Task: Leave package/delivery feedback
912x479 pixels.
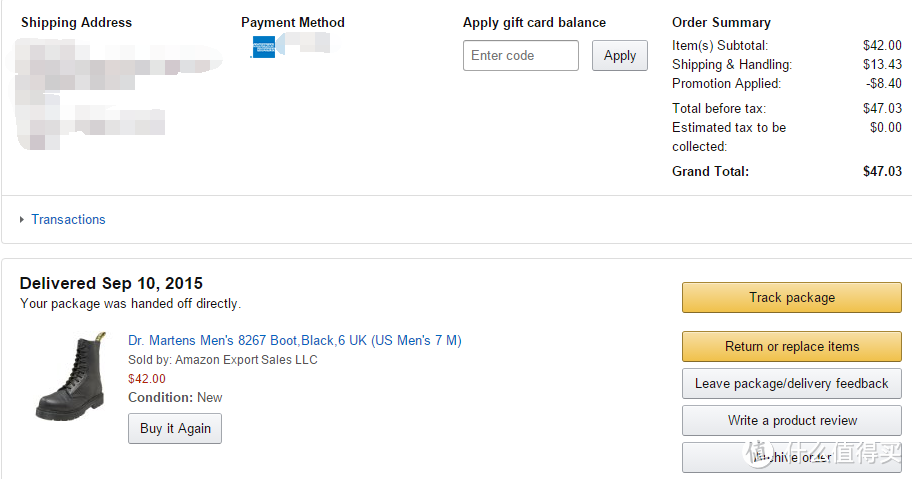Action: coord(792,384)
